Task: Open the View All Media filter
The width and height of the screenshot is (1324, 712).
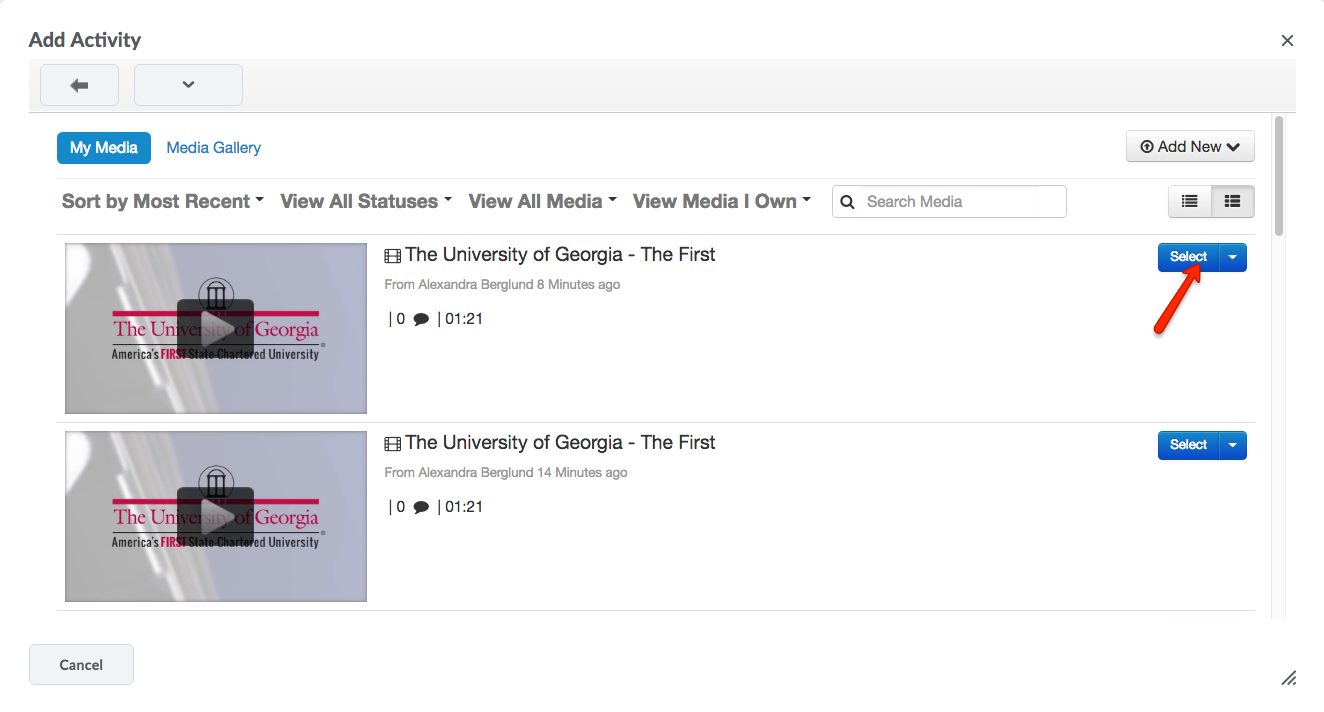Action: point(542,201)
